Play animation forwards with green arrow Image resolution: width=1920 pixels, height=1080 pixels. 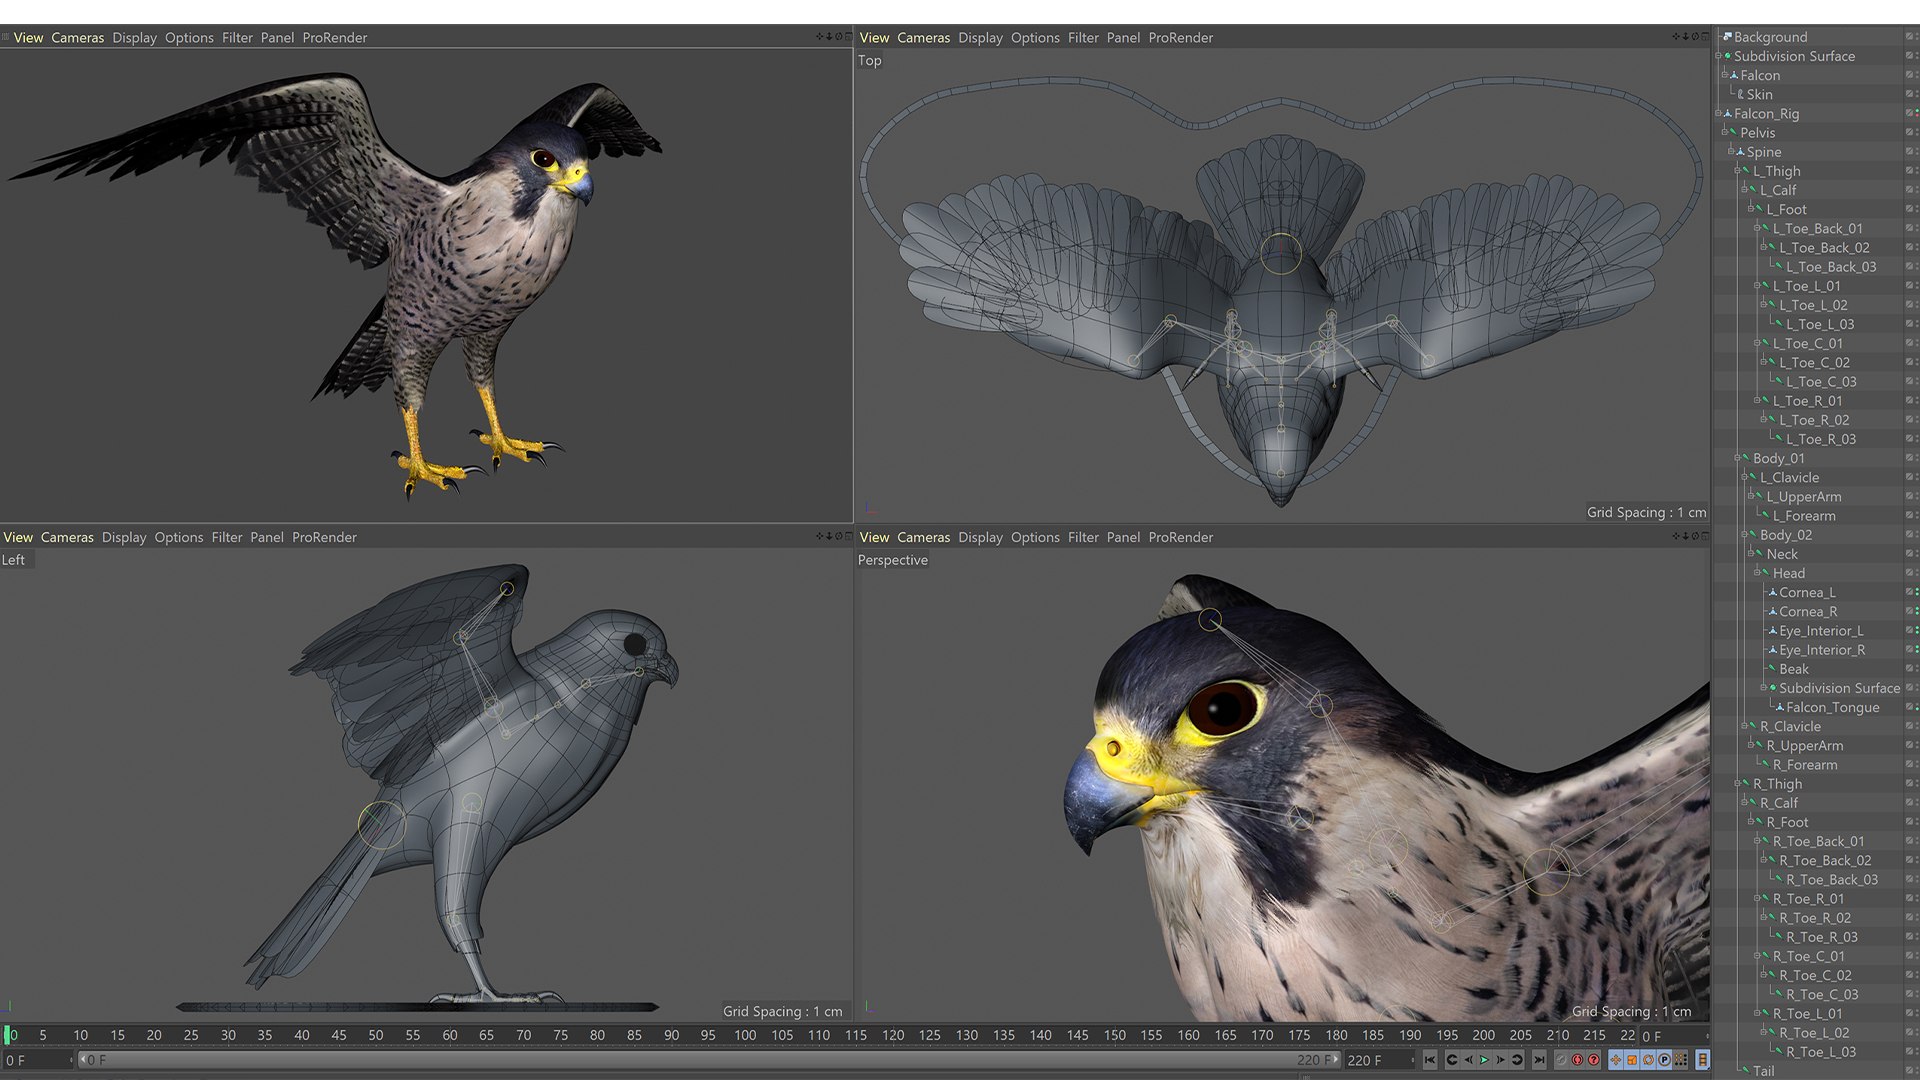coord(1484,1060)
